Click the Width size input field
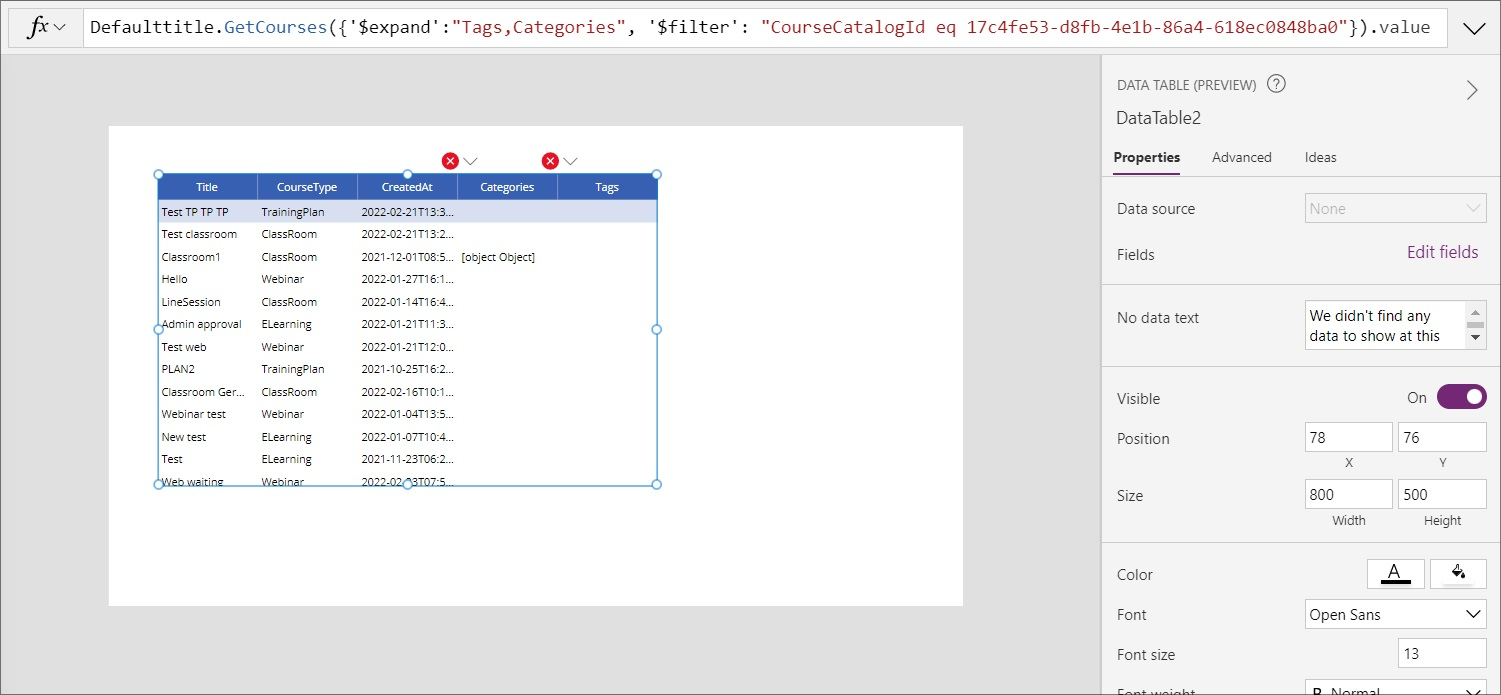Viewport: 1501px width, 695px height. point(1347,494)
